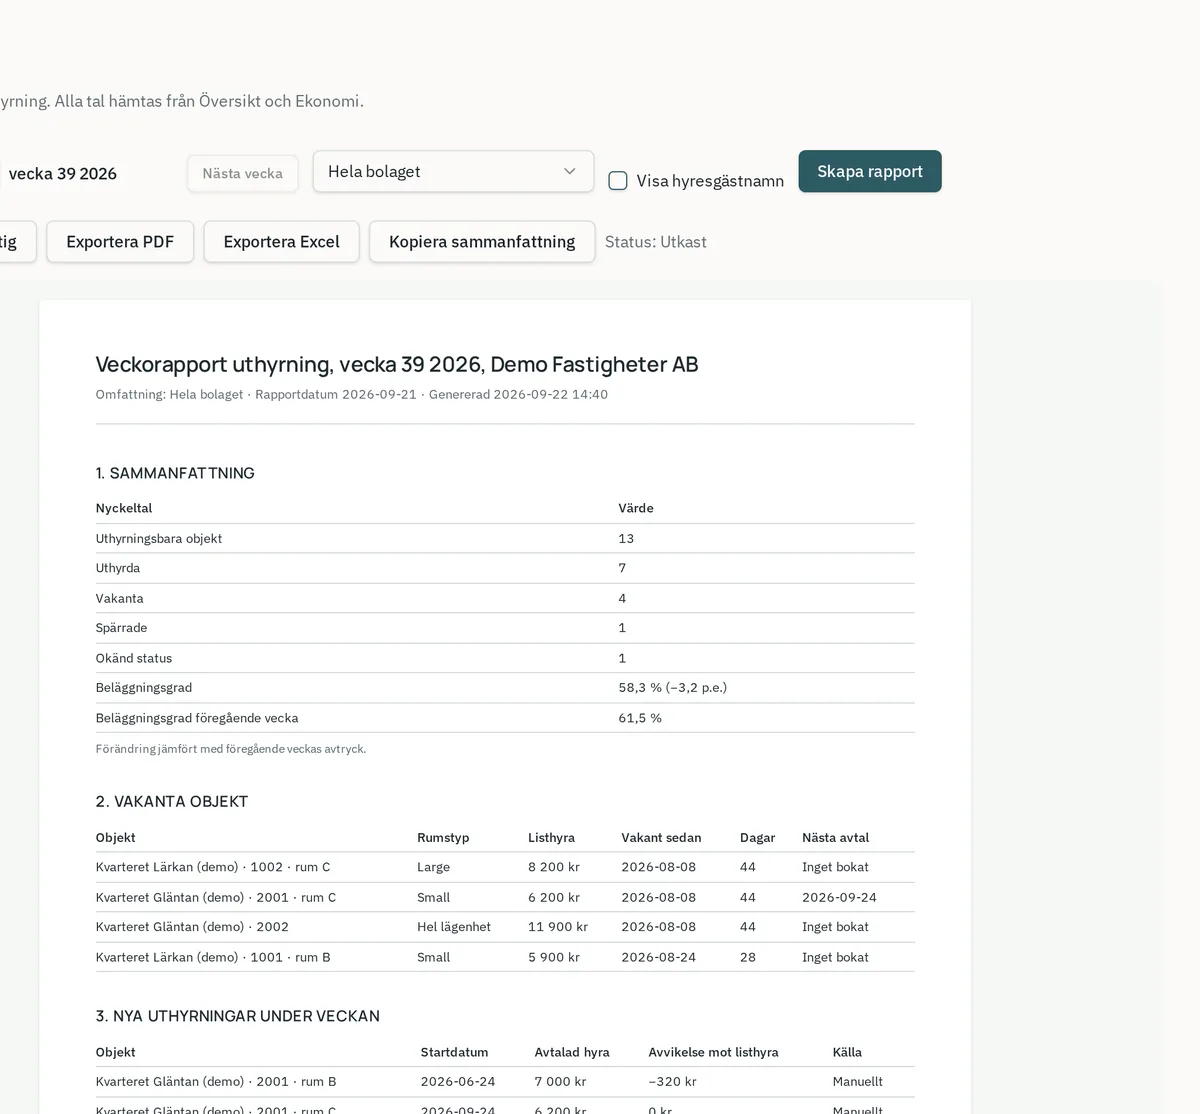This screenshot has width=1200, height=1114.
Task: Click the 1. SAMMANFATTNING heading
Action: click(x=175, y=473)
